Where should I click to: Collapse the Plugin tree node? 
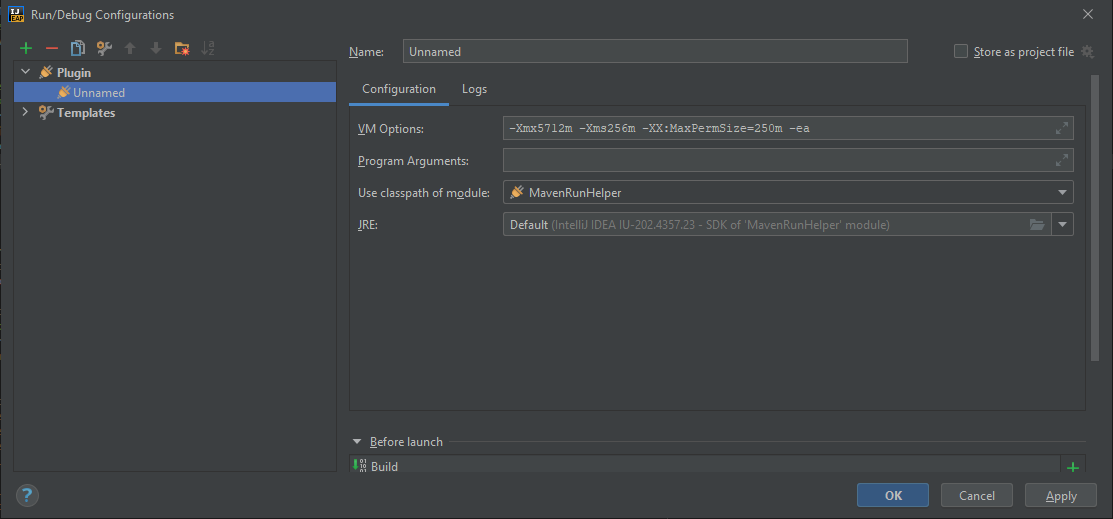point(26,72)
